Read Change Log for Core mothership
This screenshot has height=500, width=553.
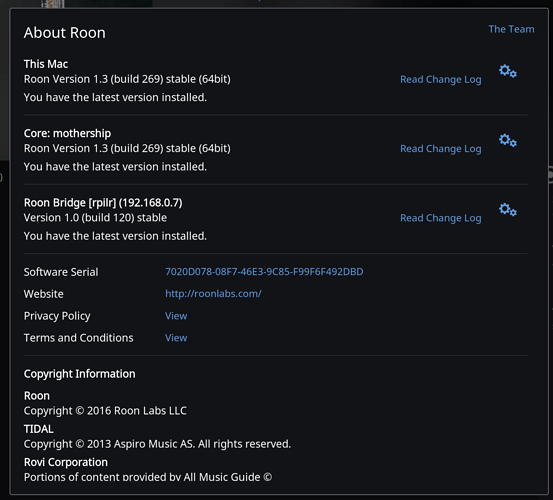pyautogui.click(x=440, y=149)
